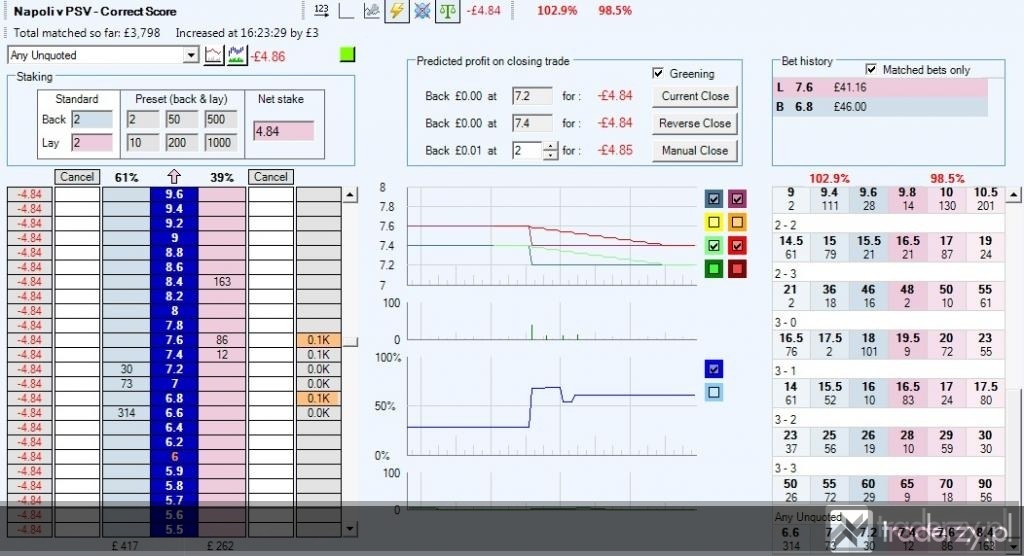Click the 3 - 1 score lay price 16.5
This screenshot has height=556, width=1024.
coord(908,393)
